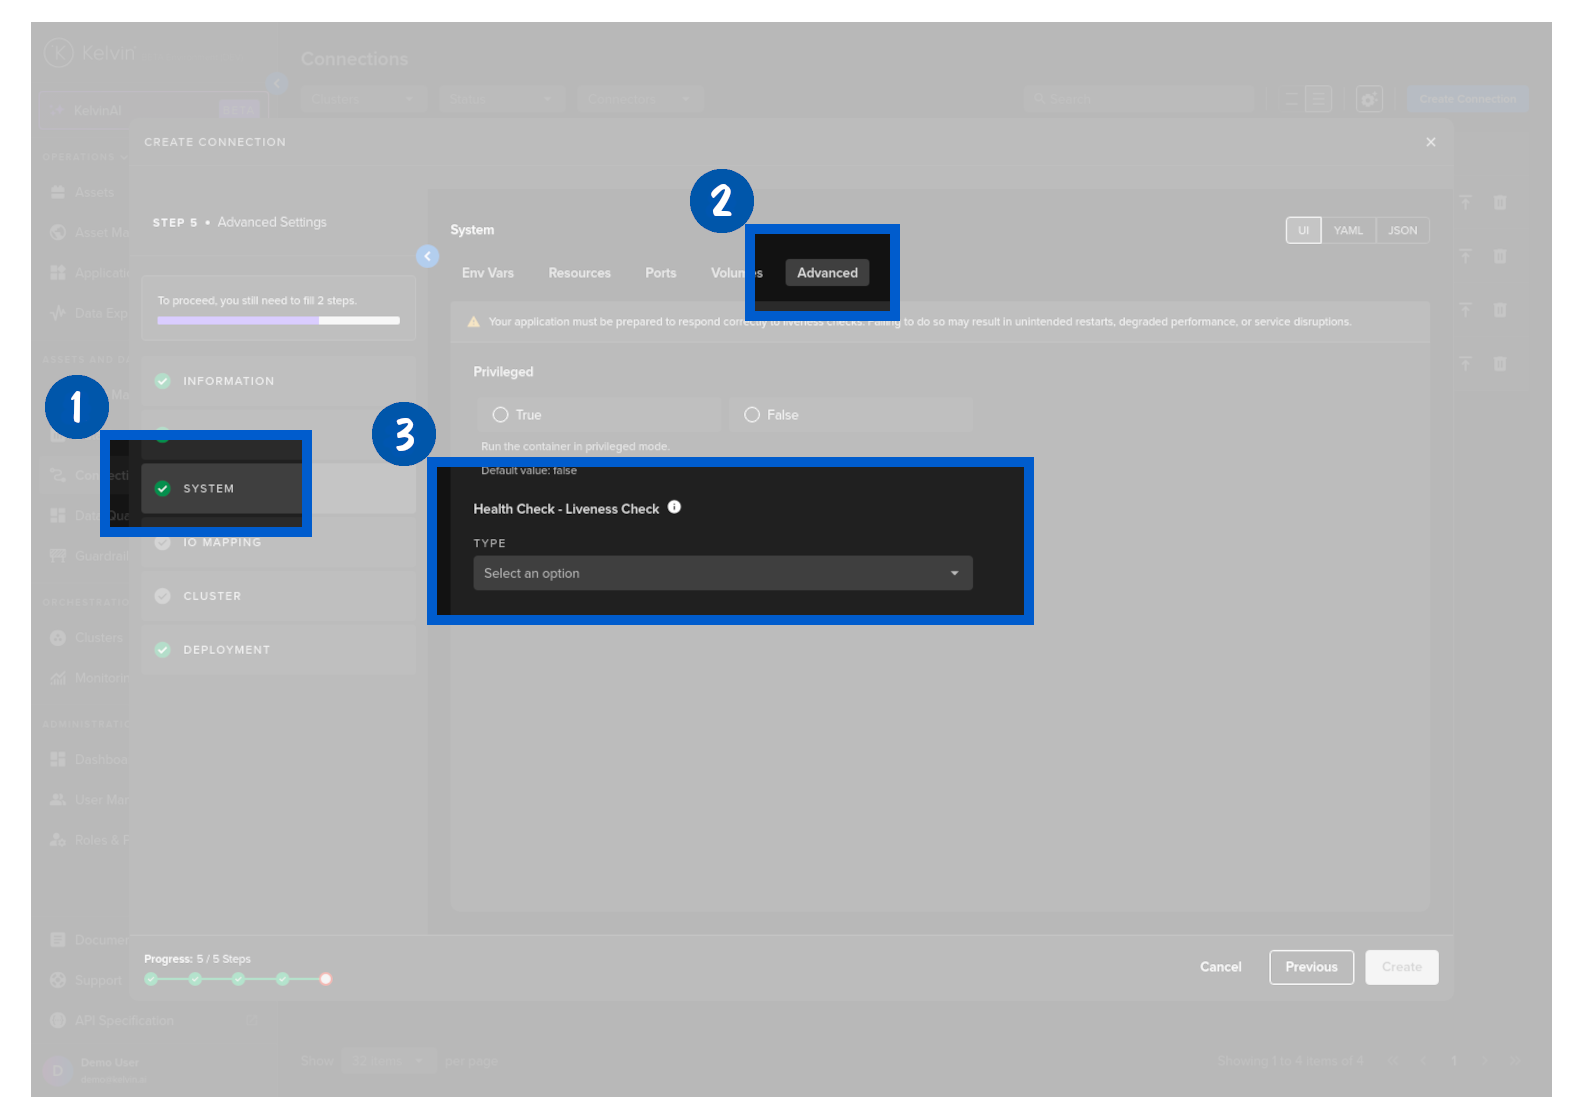Click the warning triangle icon in the alert
Screen dimensions: 1584x1120
tap(474, 322)
